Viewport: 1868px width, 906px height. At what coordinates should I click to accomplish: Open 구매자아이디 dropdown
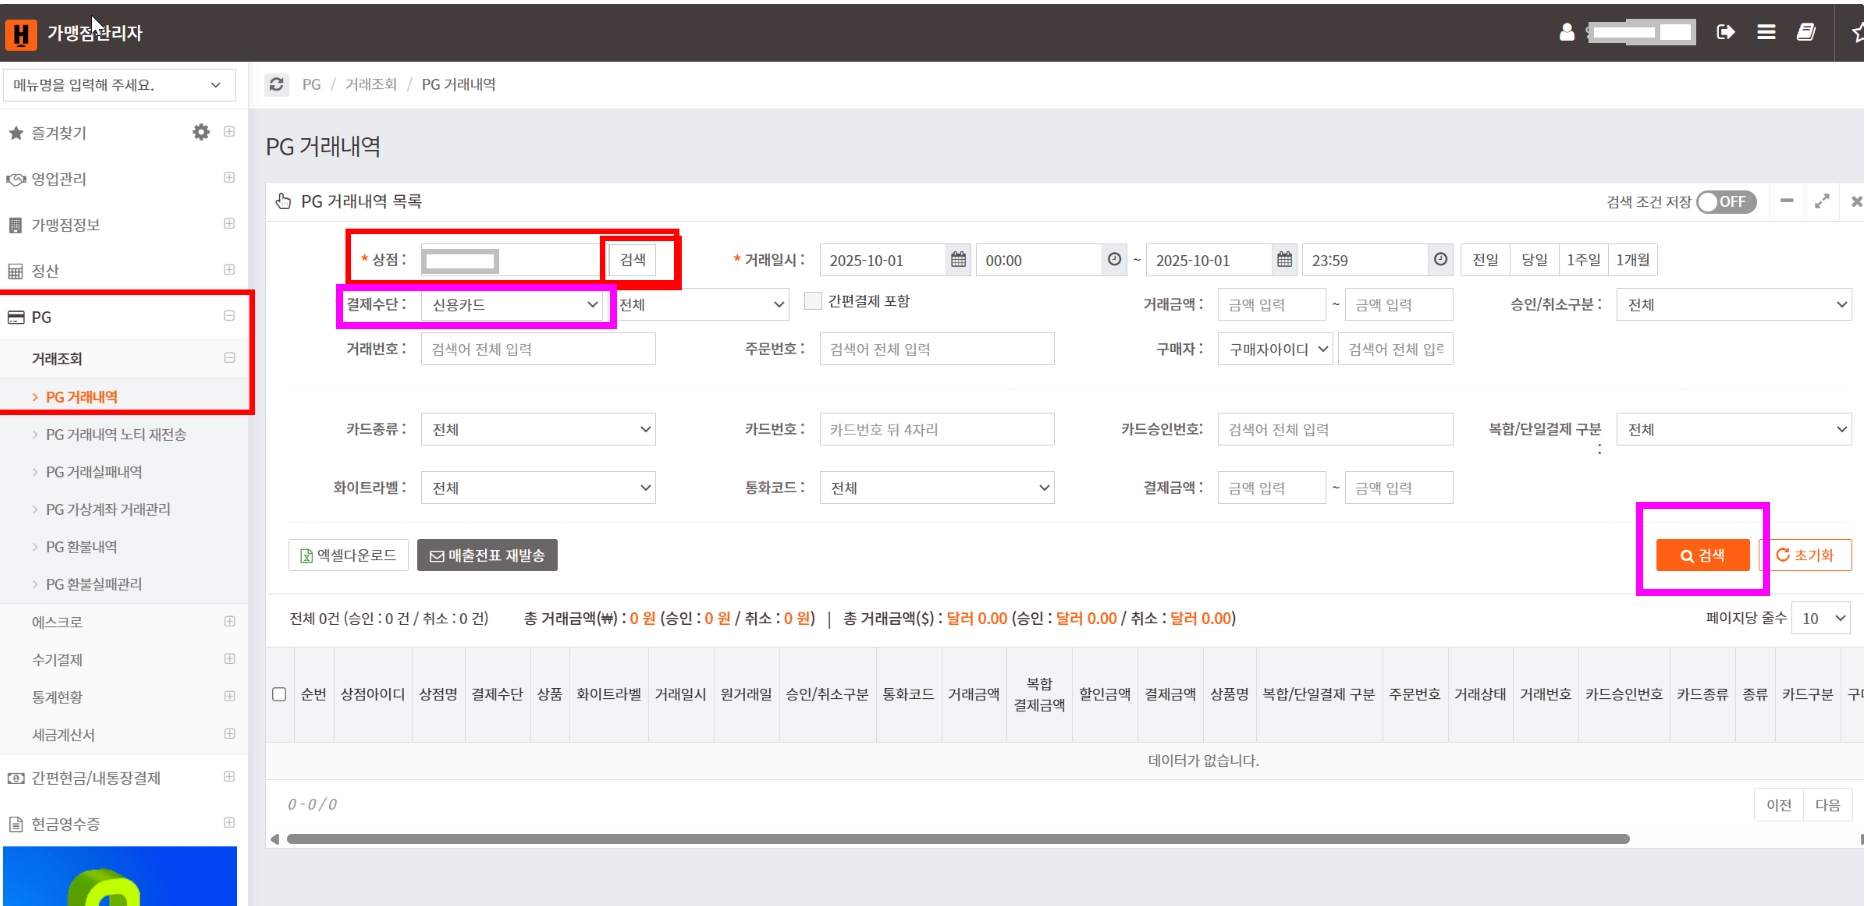pos(1276,349)
